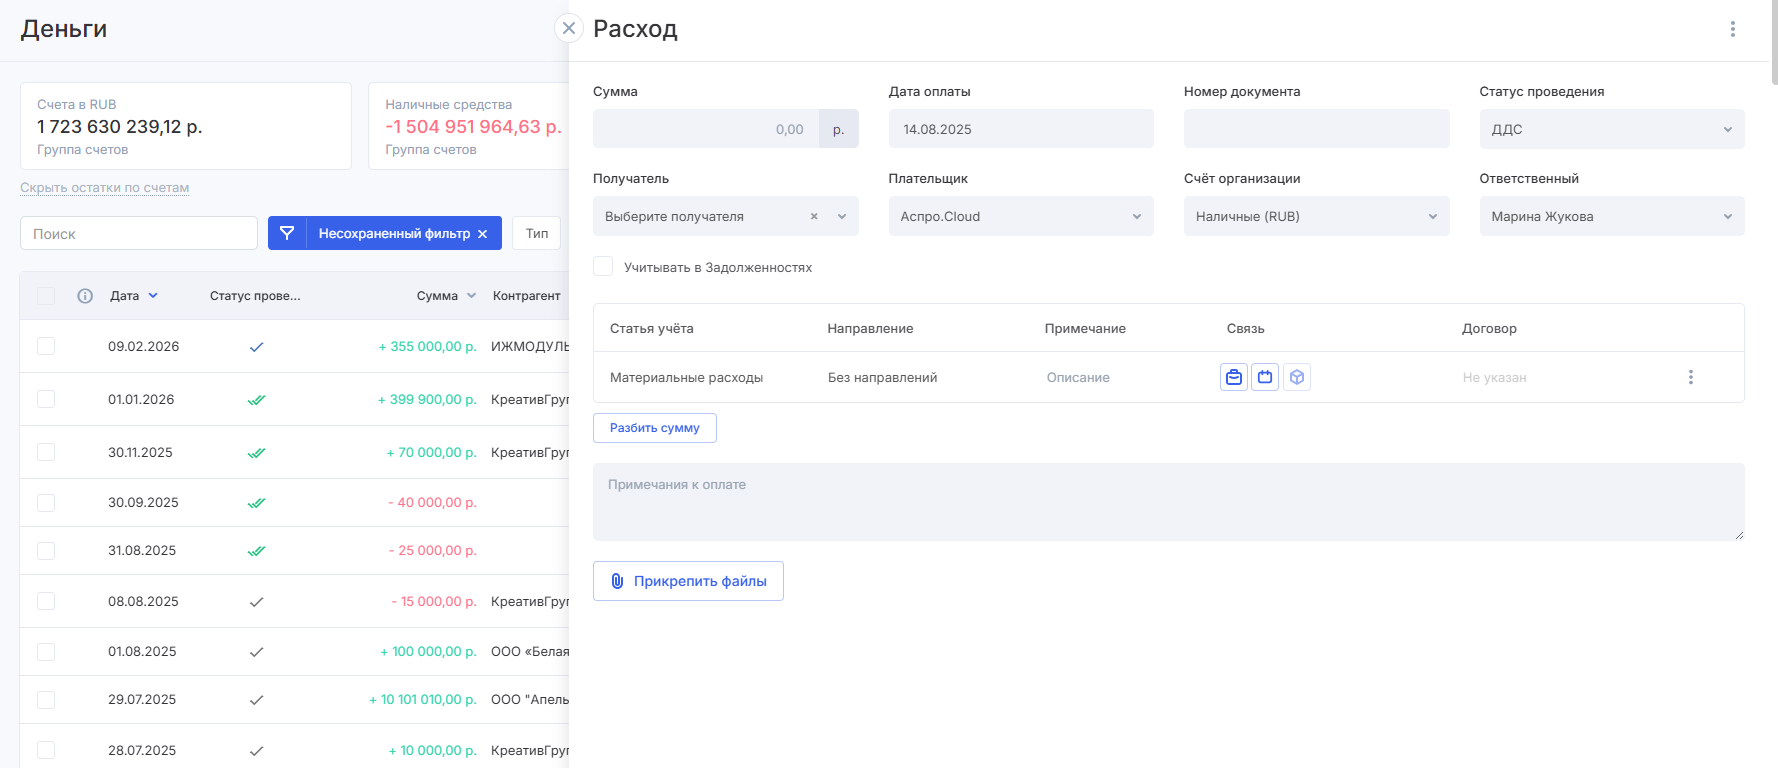Screen dimensions: 1778x768
Task: Click the filter funnel icon
Action: pyautogui.click(x=287, y=233)
